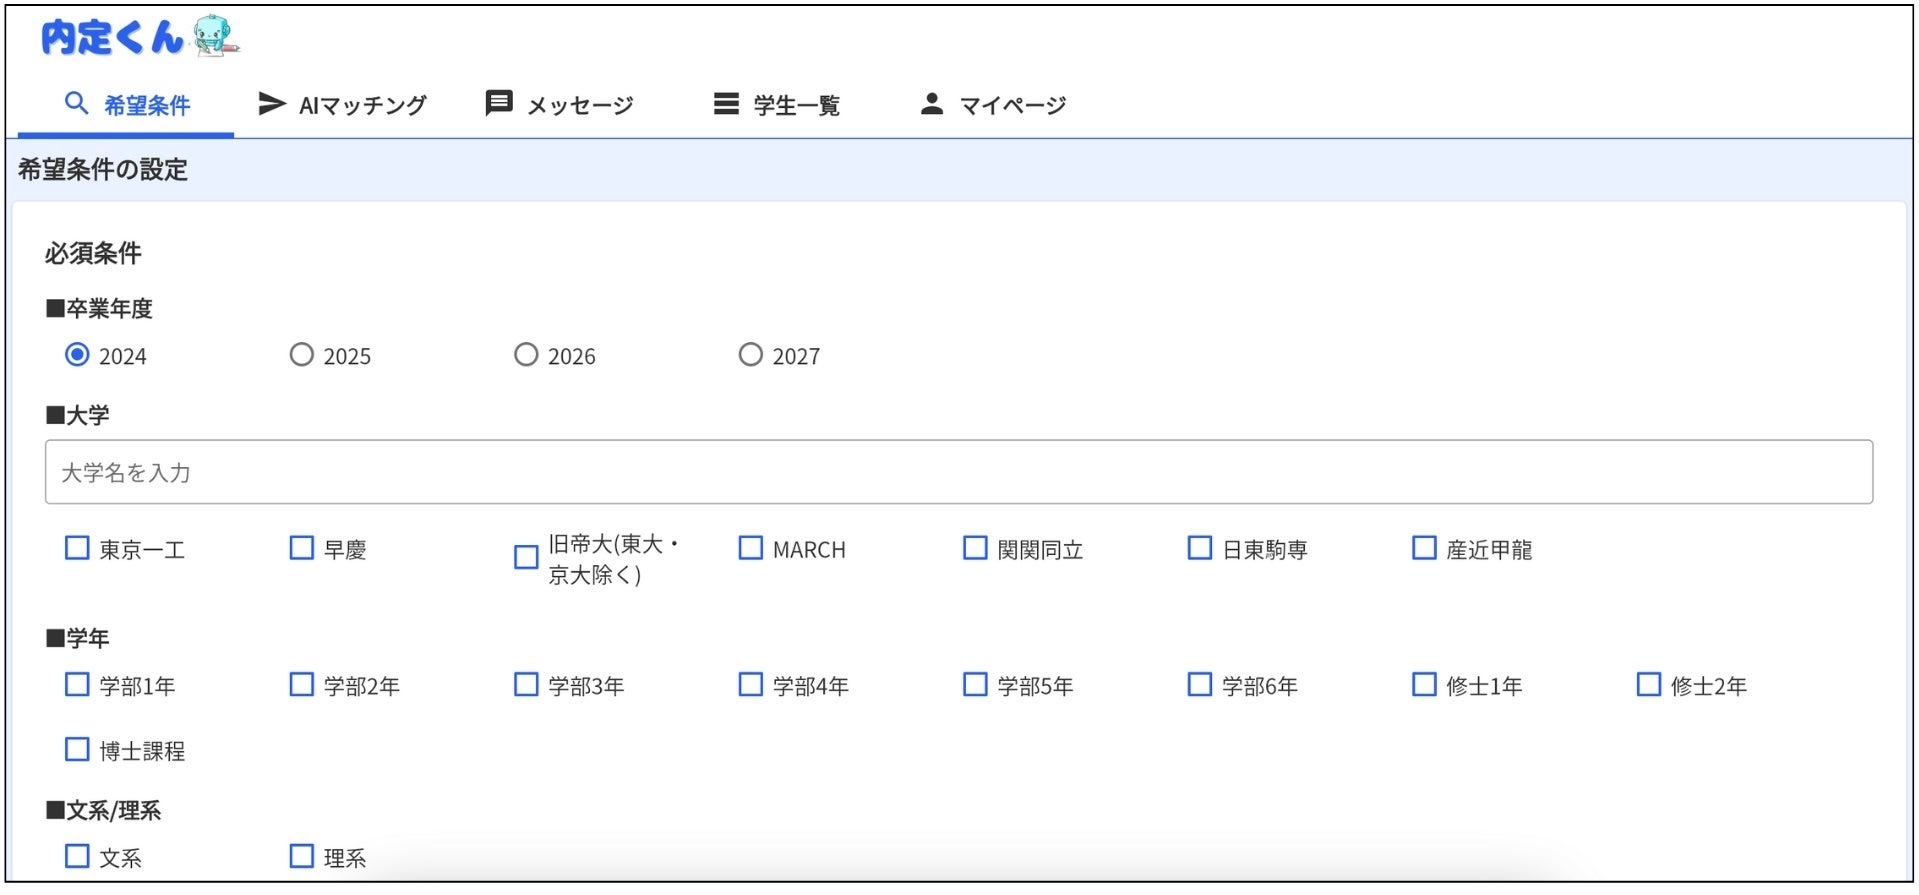This screenshot has width=1919, height=895.
Task: Tick the MARCH checkbox
Action: click(x=751, y=548)
